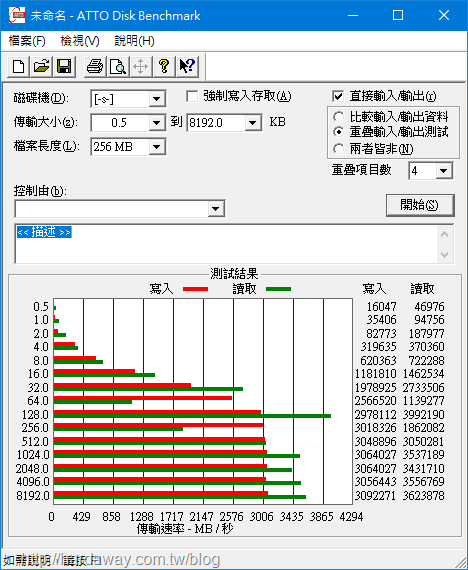The width and height of the screenshot is (468, 570).
Task: Click the green 讀取 legend swatch
Action: tap(278, 289)
